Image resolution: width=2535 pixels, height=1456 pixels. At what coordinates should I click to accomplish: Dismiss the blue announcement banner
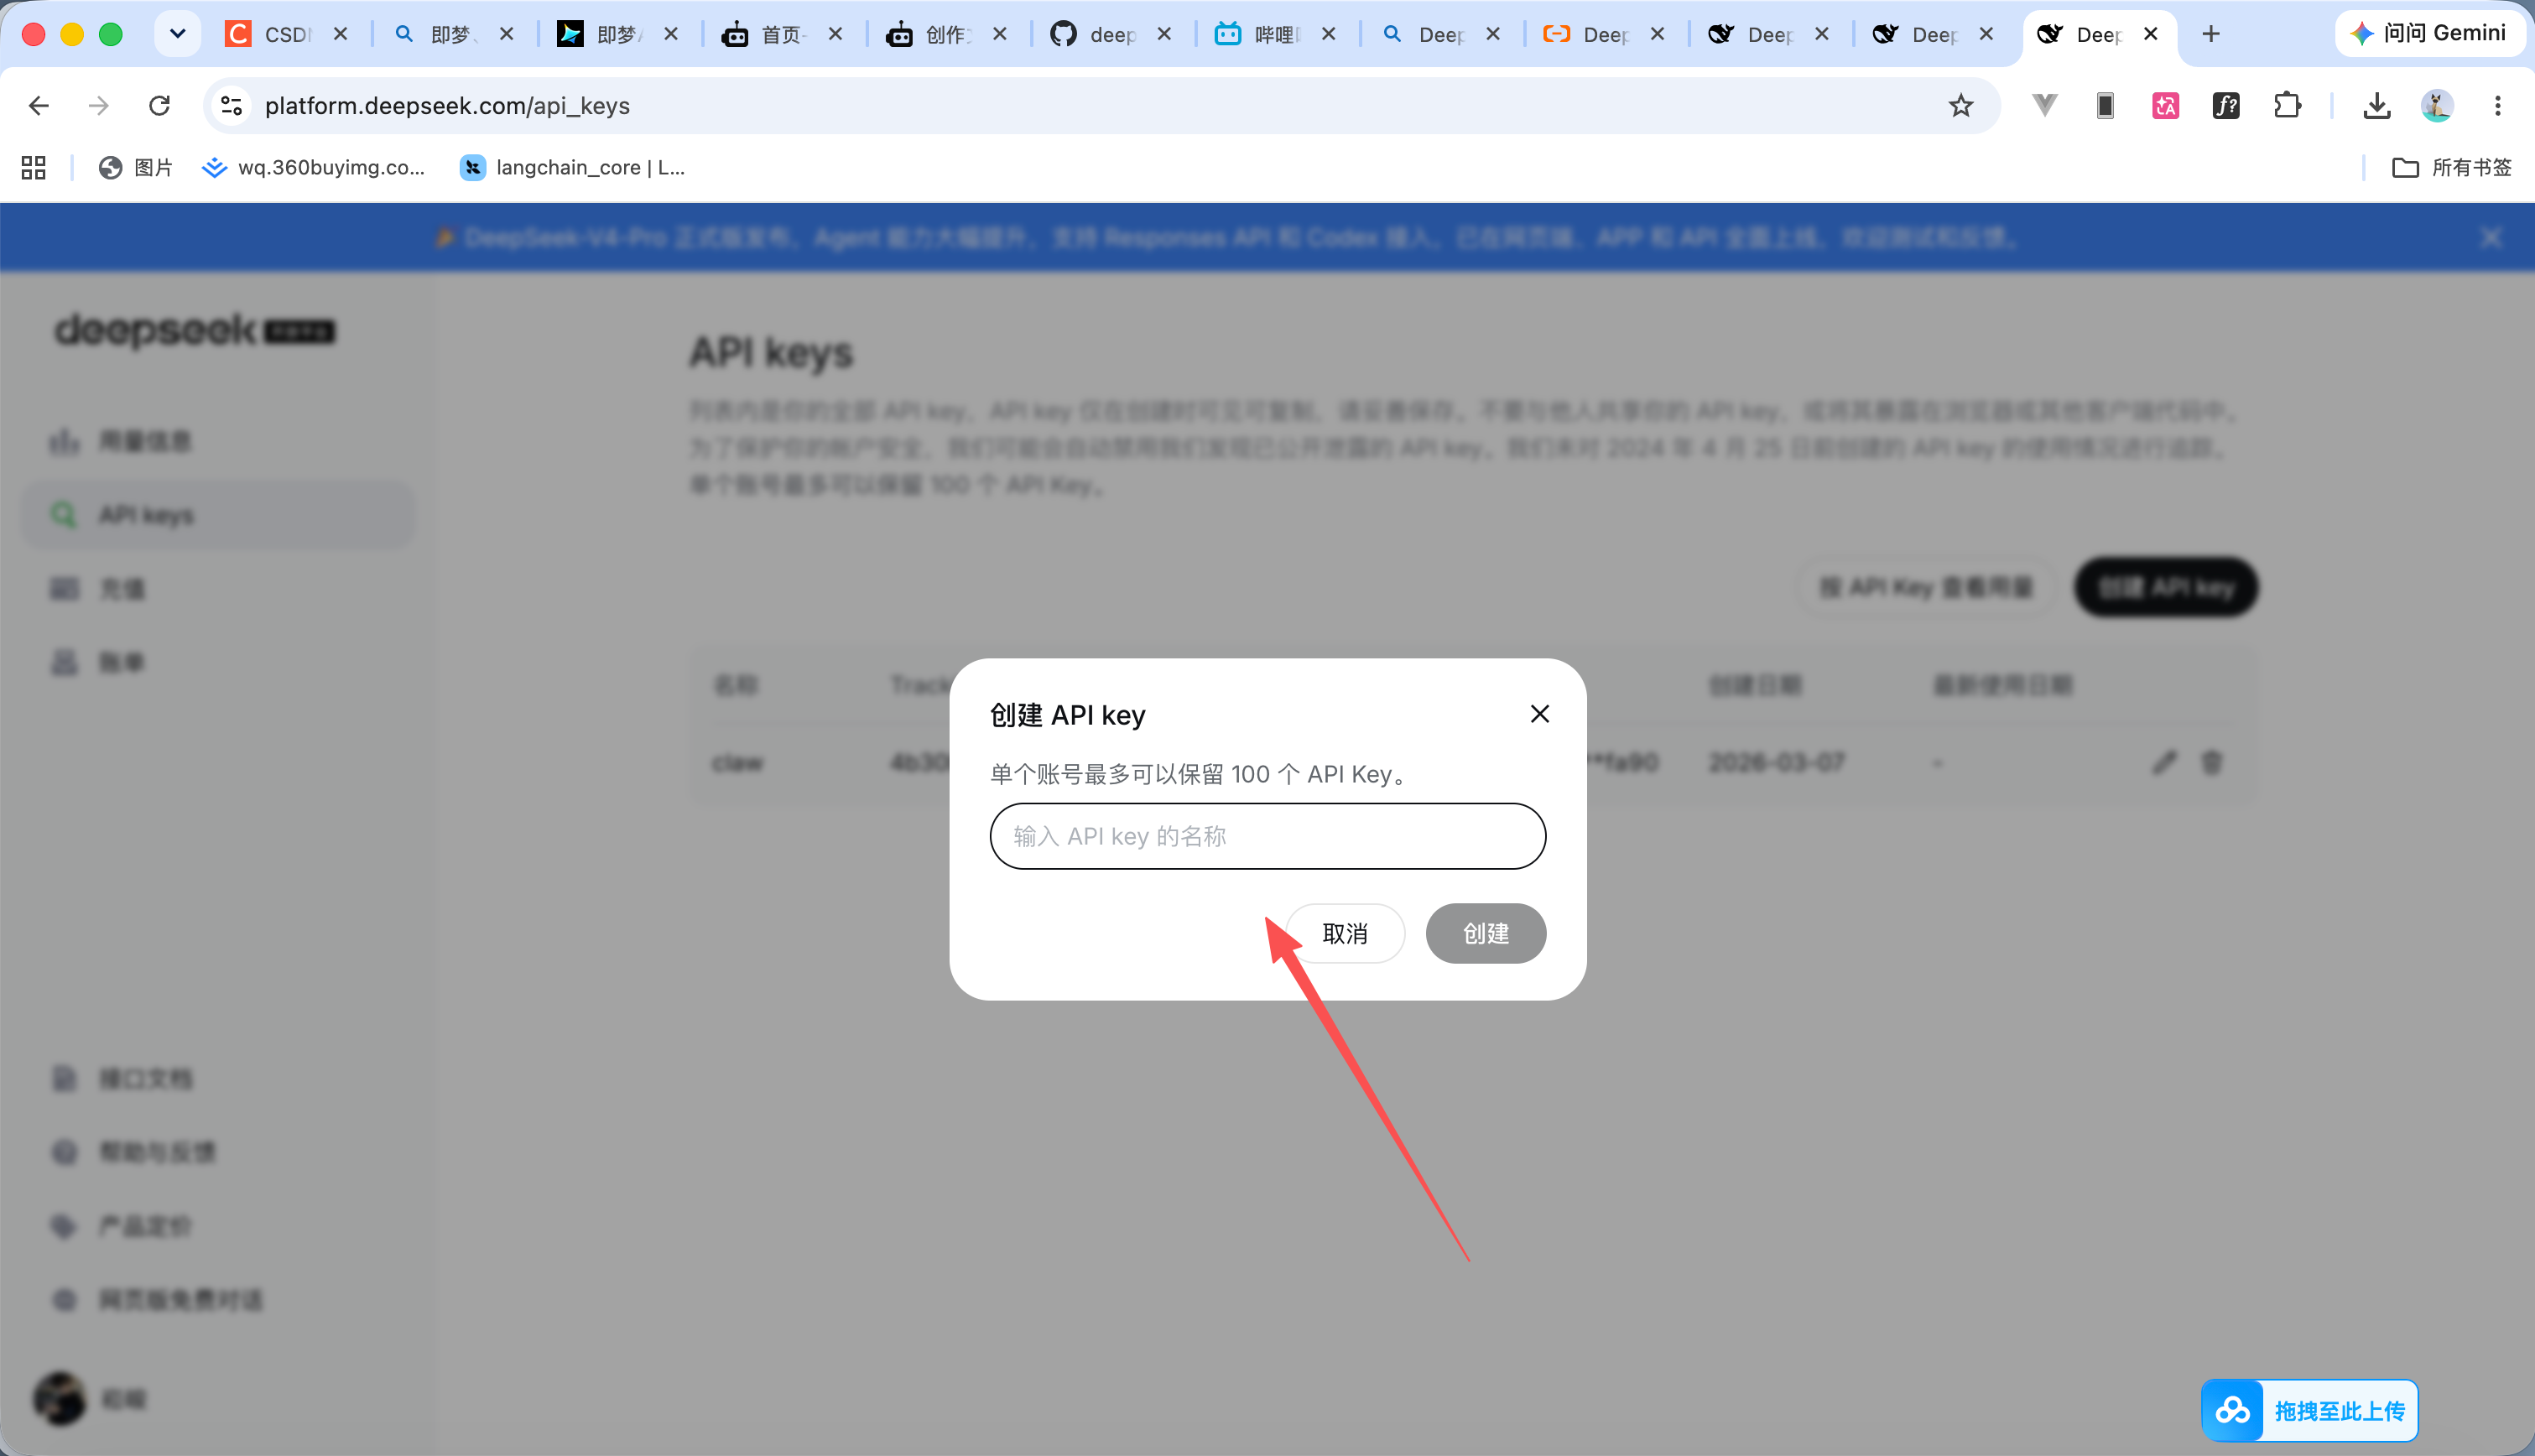(x=2490, y=237)
